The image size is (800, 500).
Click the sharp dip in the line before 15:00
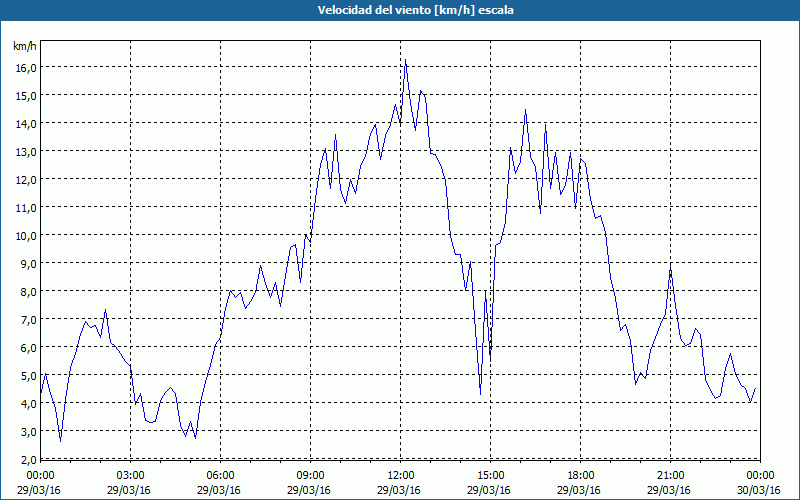tap(480, 394)
